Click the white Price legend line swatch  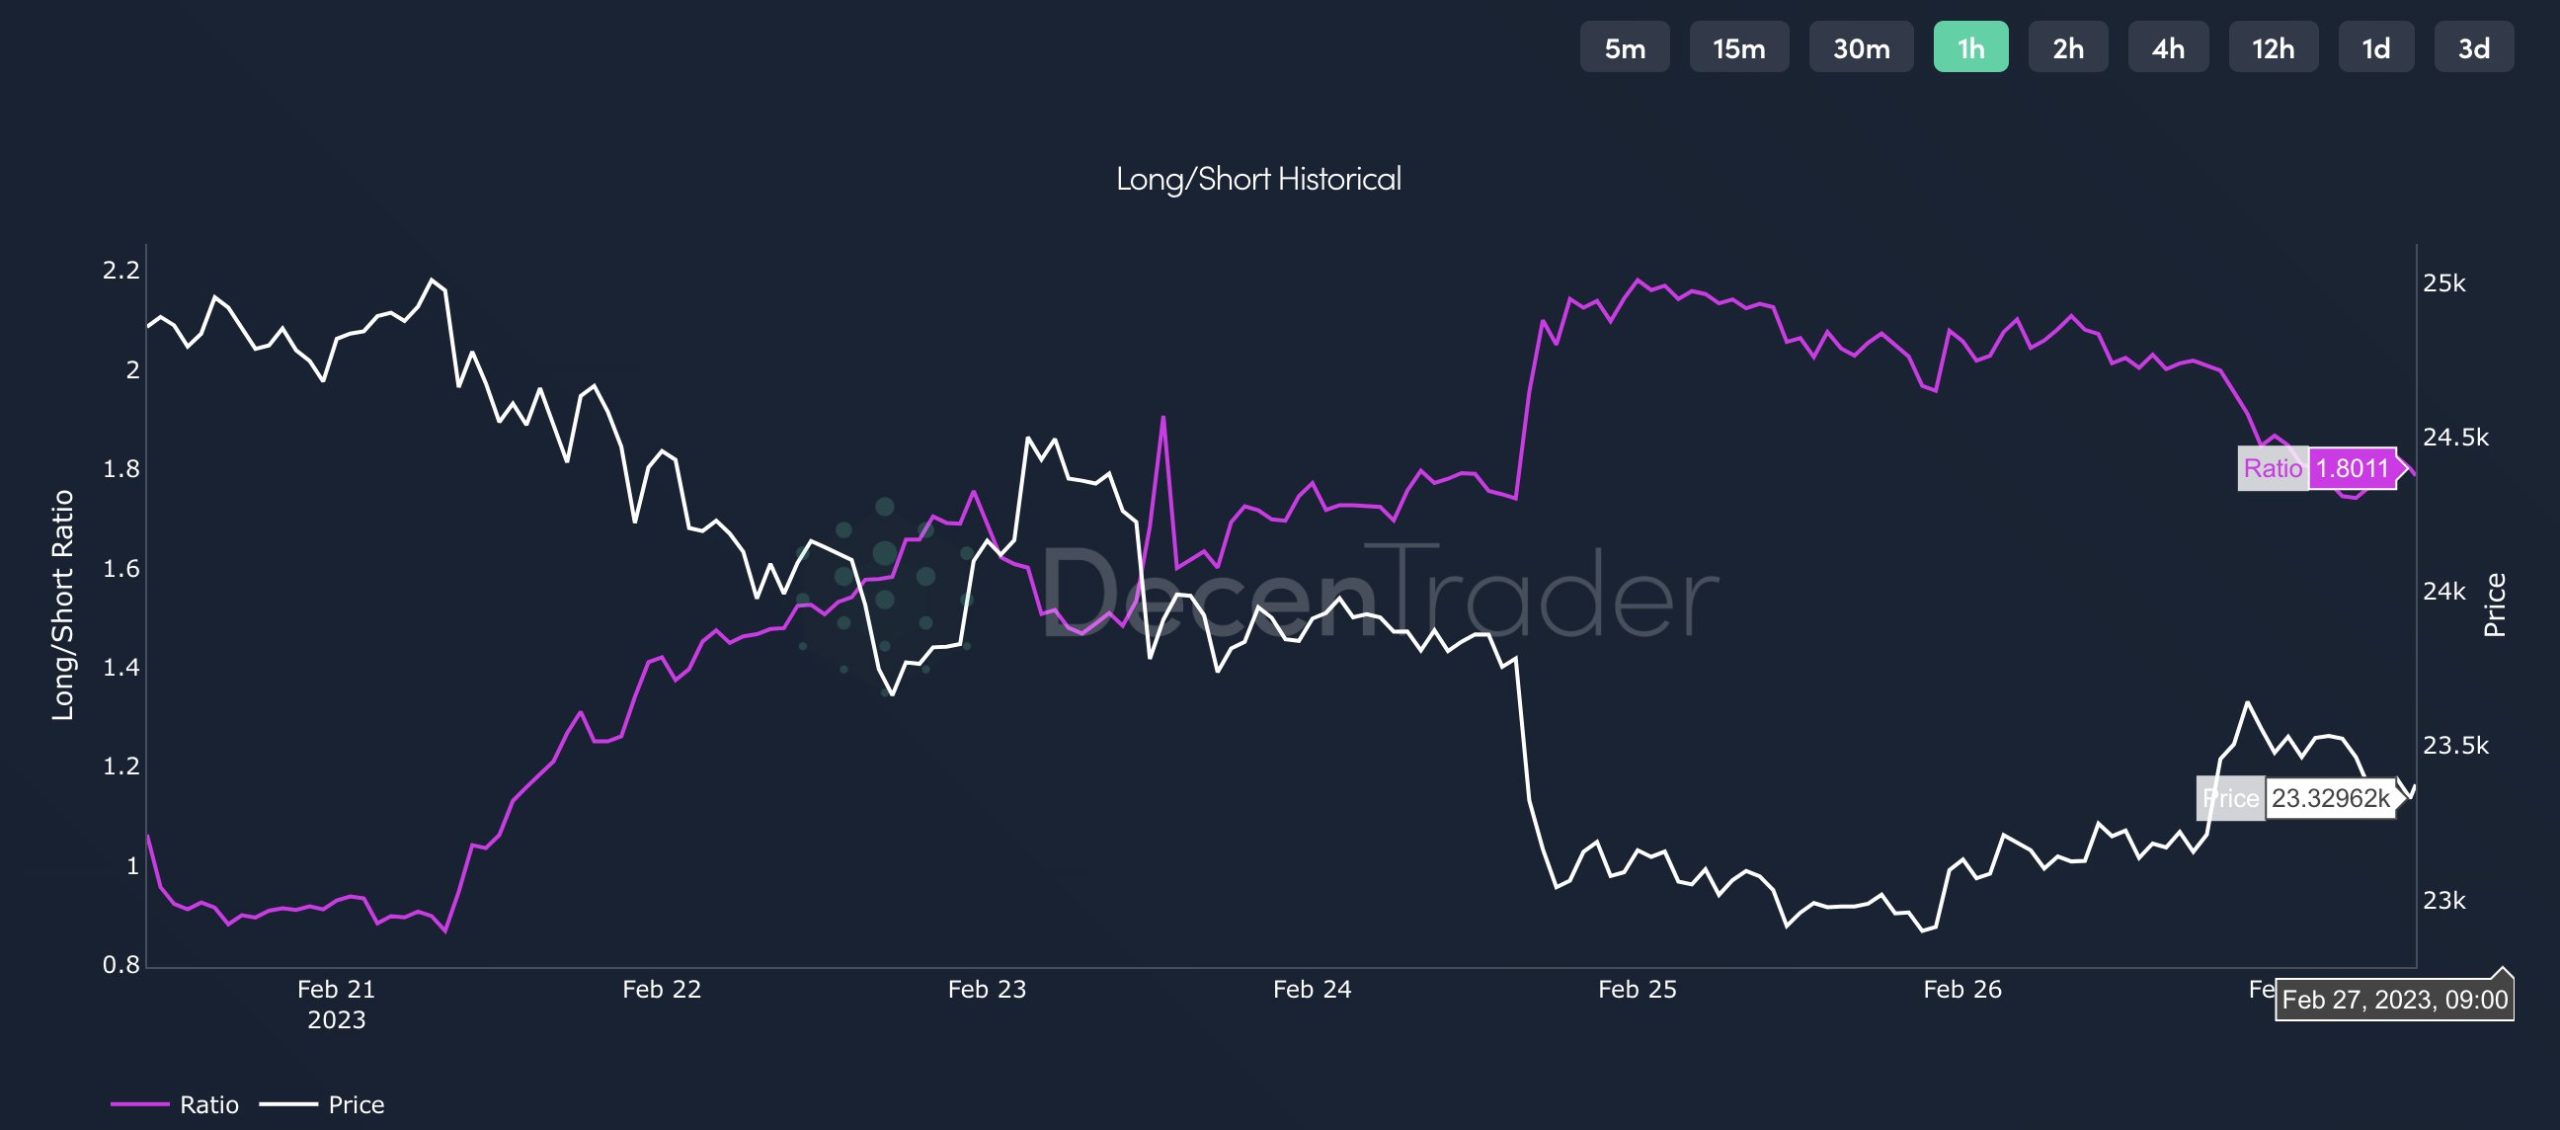coord(288,1104)
